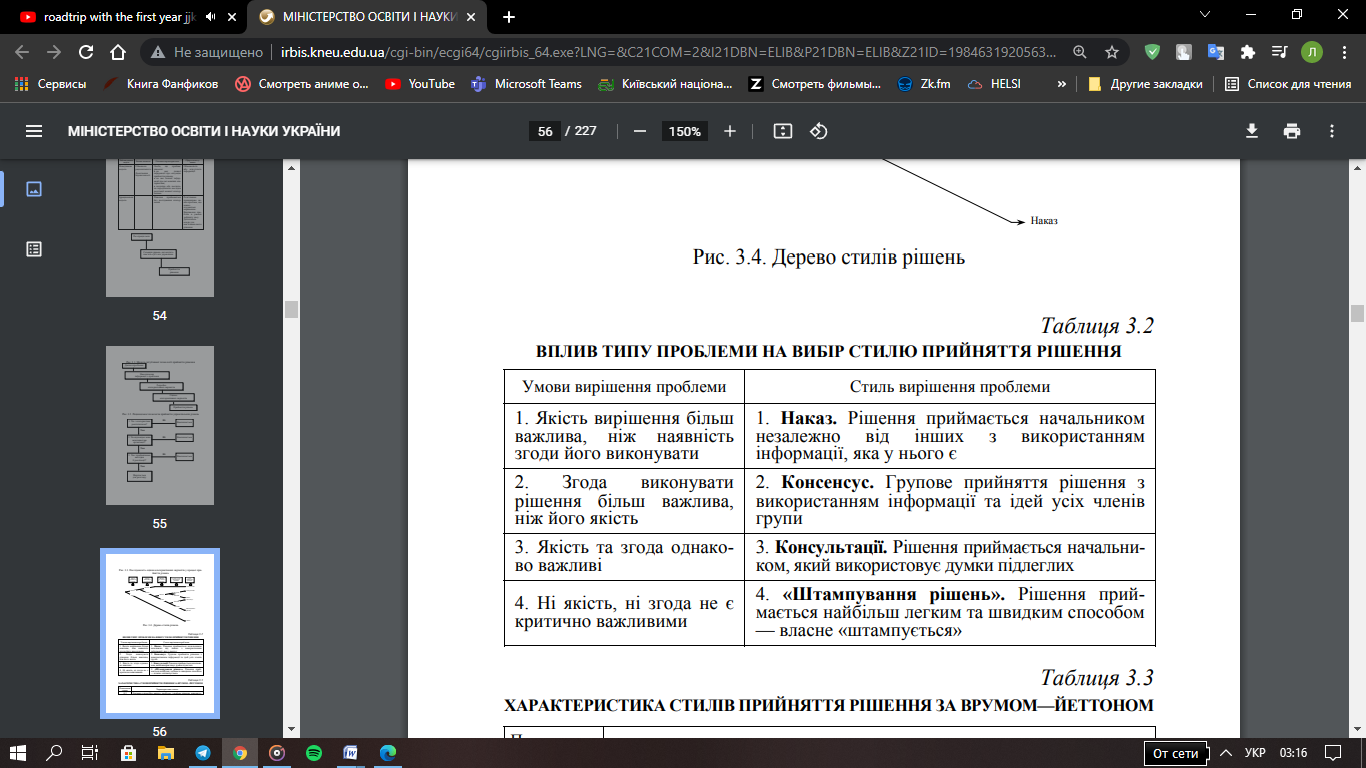Viewport: 1366px width, 768px height.
Task: Open Chrome three-dot main menu
Action: [x=1343, y=52]
